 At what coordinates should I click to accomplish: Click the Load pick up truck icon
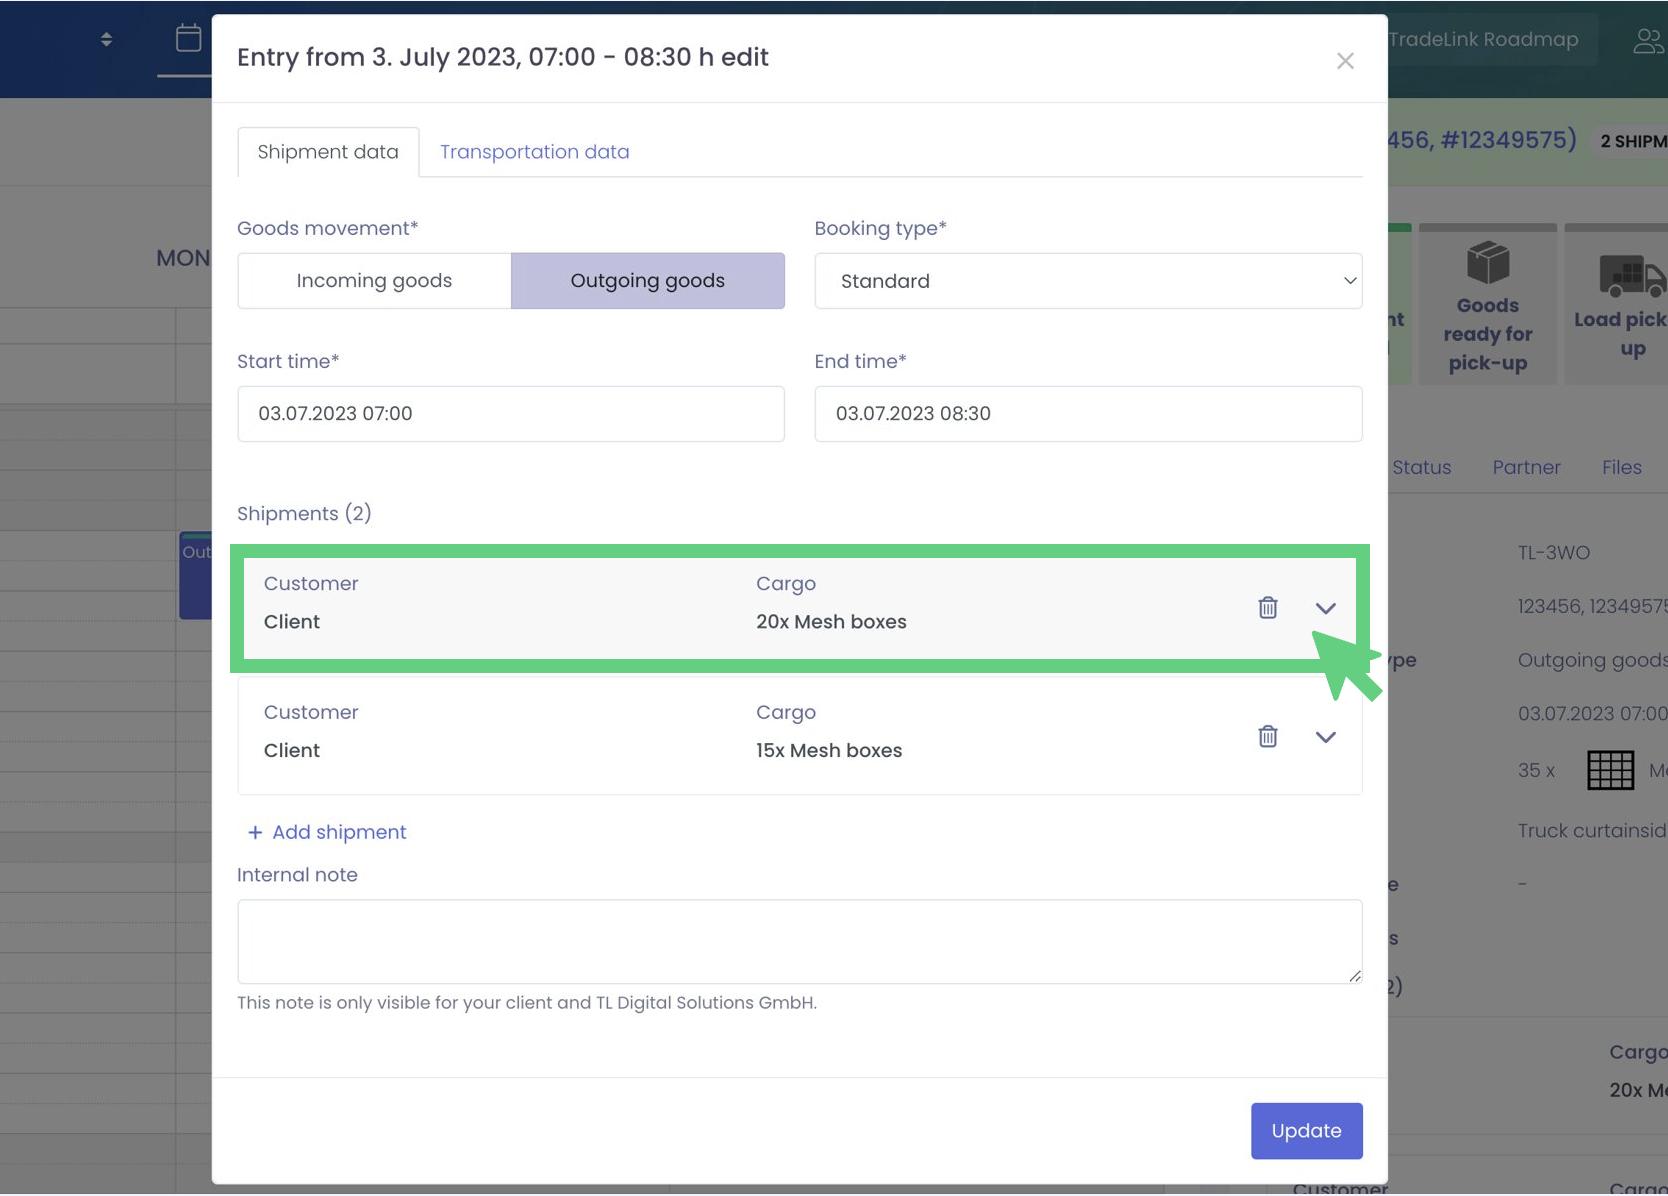1630,276
